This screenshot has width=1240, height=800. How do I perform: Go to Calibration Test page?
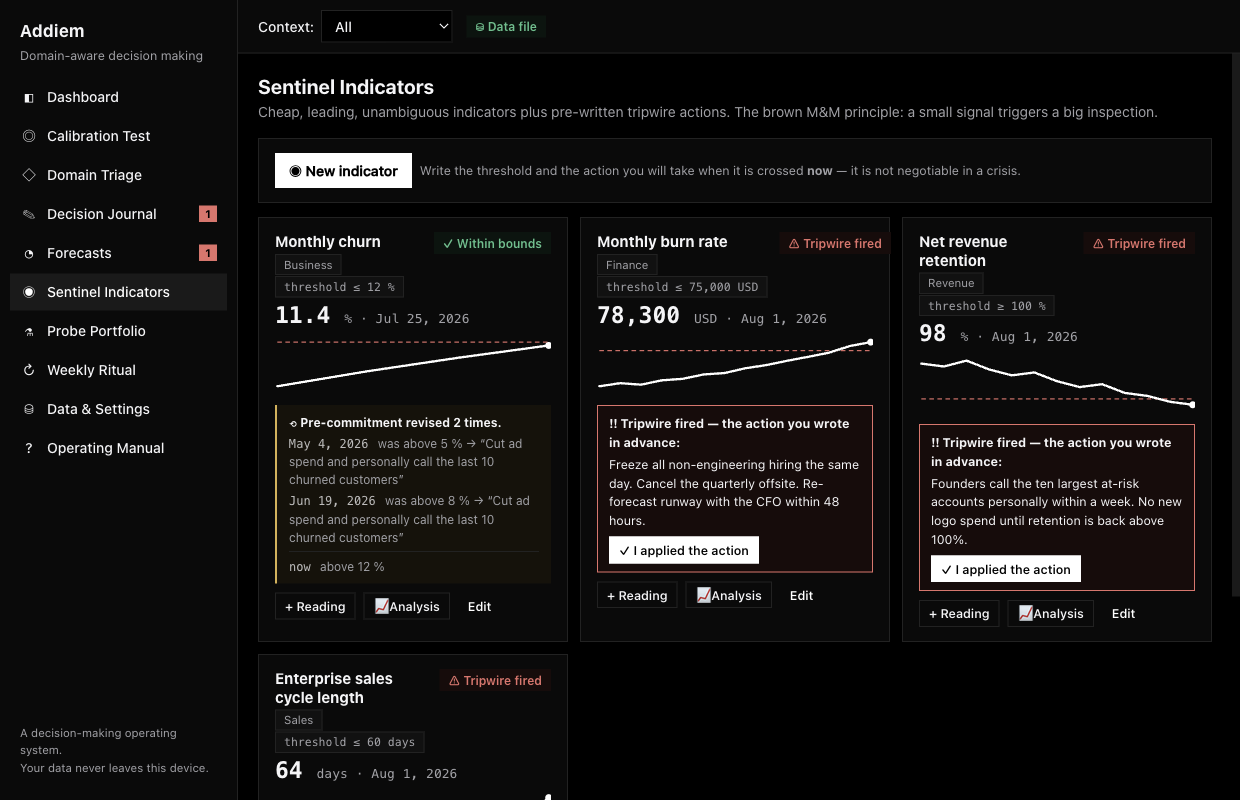[x=118, y=136]
